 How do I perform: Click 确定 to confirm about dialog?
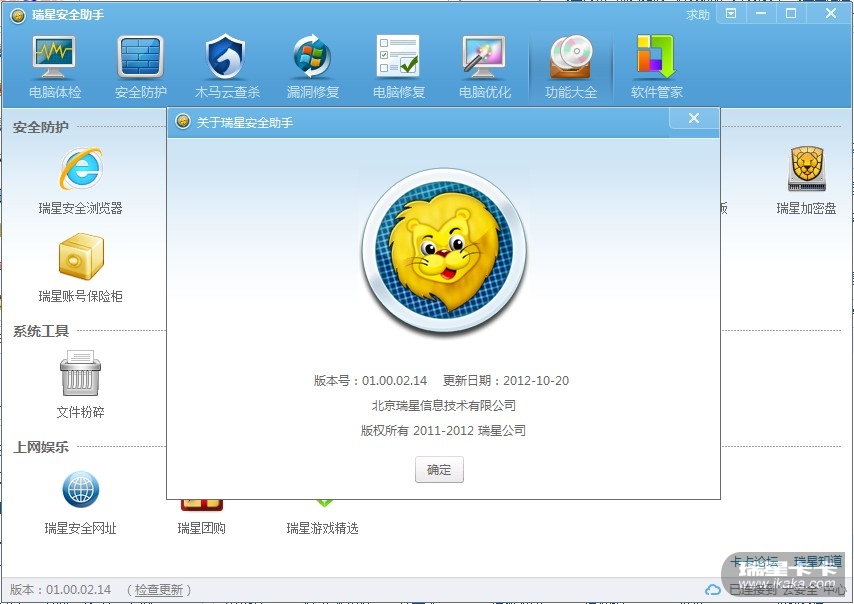tap(439, 469)
